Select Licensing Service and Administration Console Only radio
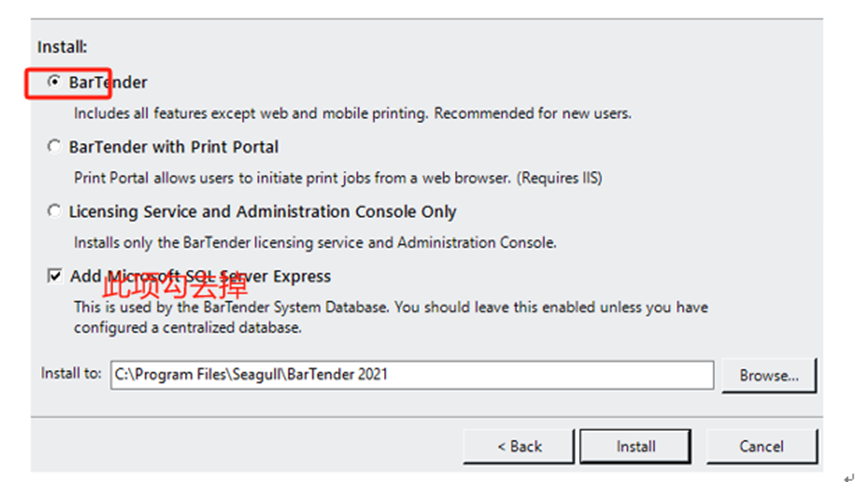 (54, 212)
